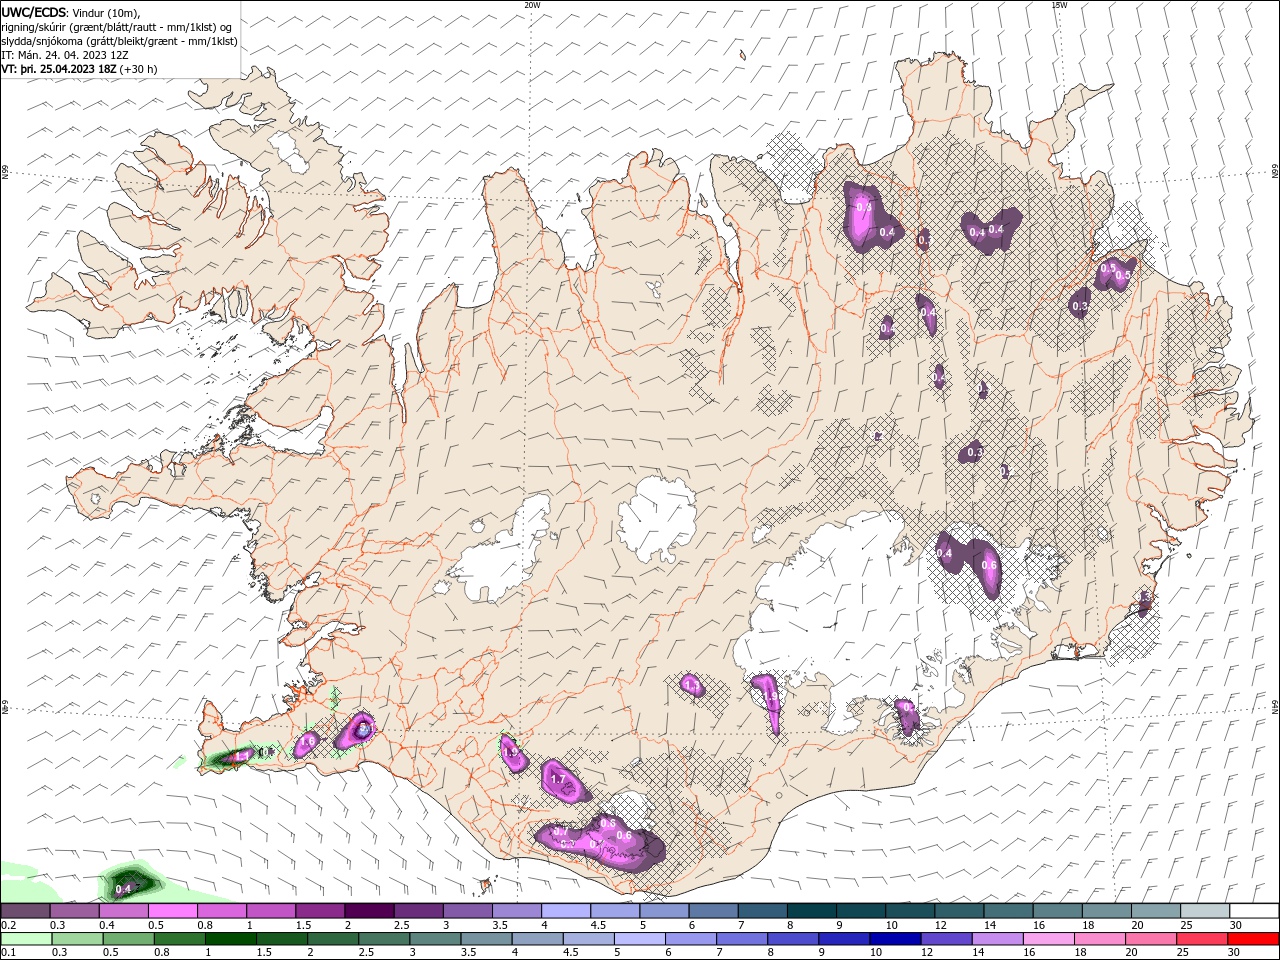This screenshot has height=960, width=1280.
Task: Click the 'slydda/snjókoma' legend description line
Action: point(119,40)
